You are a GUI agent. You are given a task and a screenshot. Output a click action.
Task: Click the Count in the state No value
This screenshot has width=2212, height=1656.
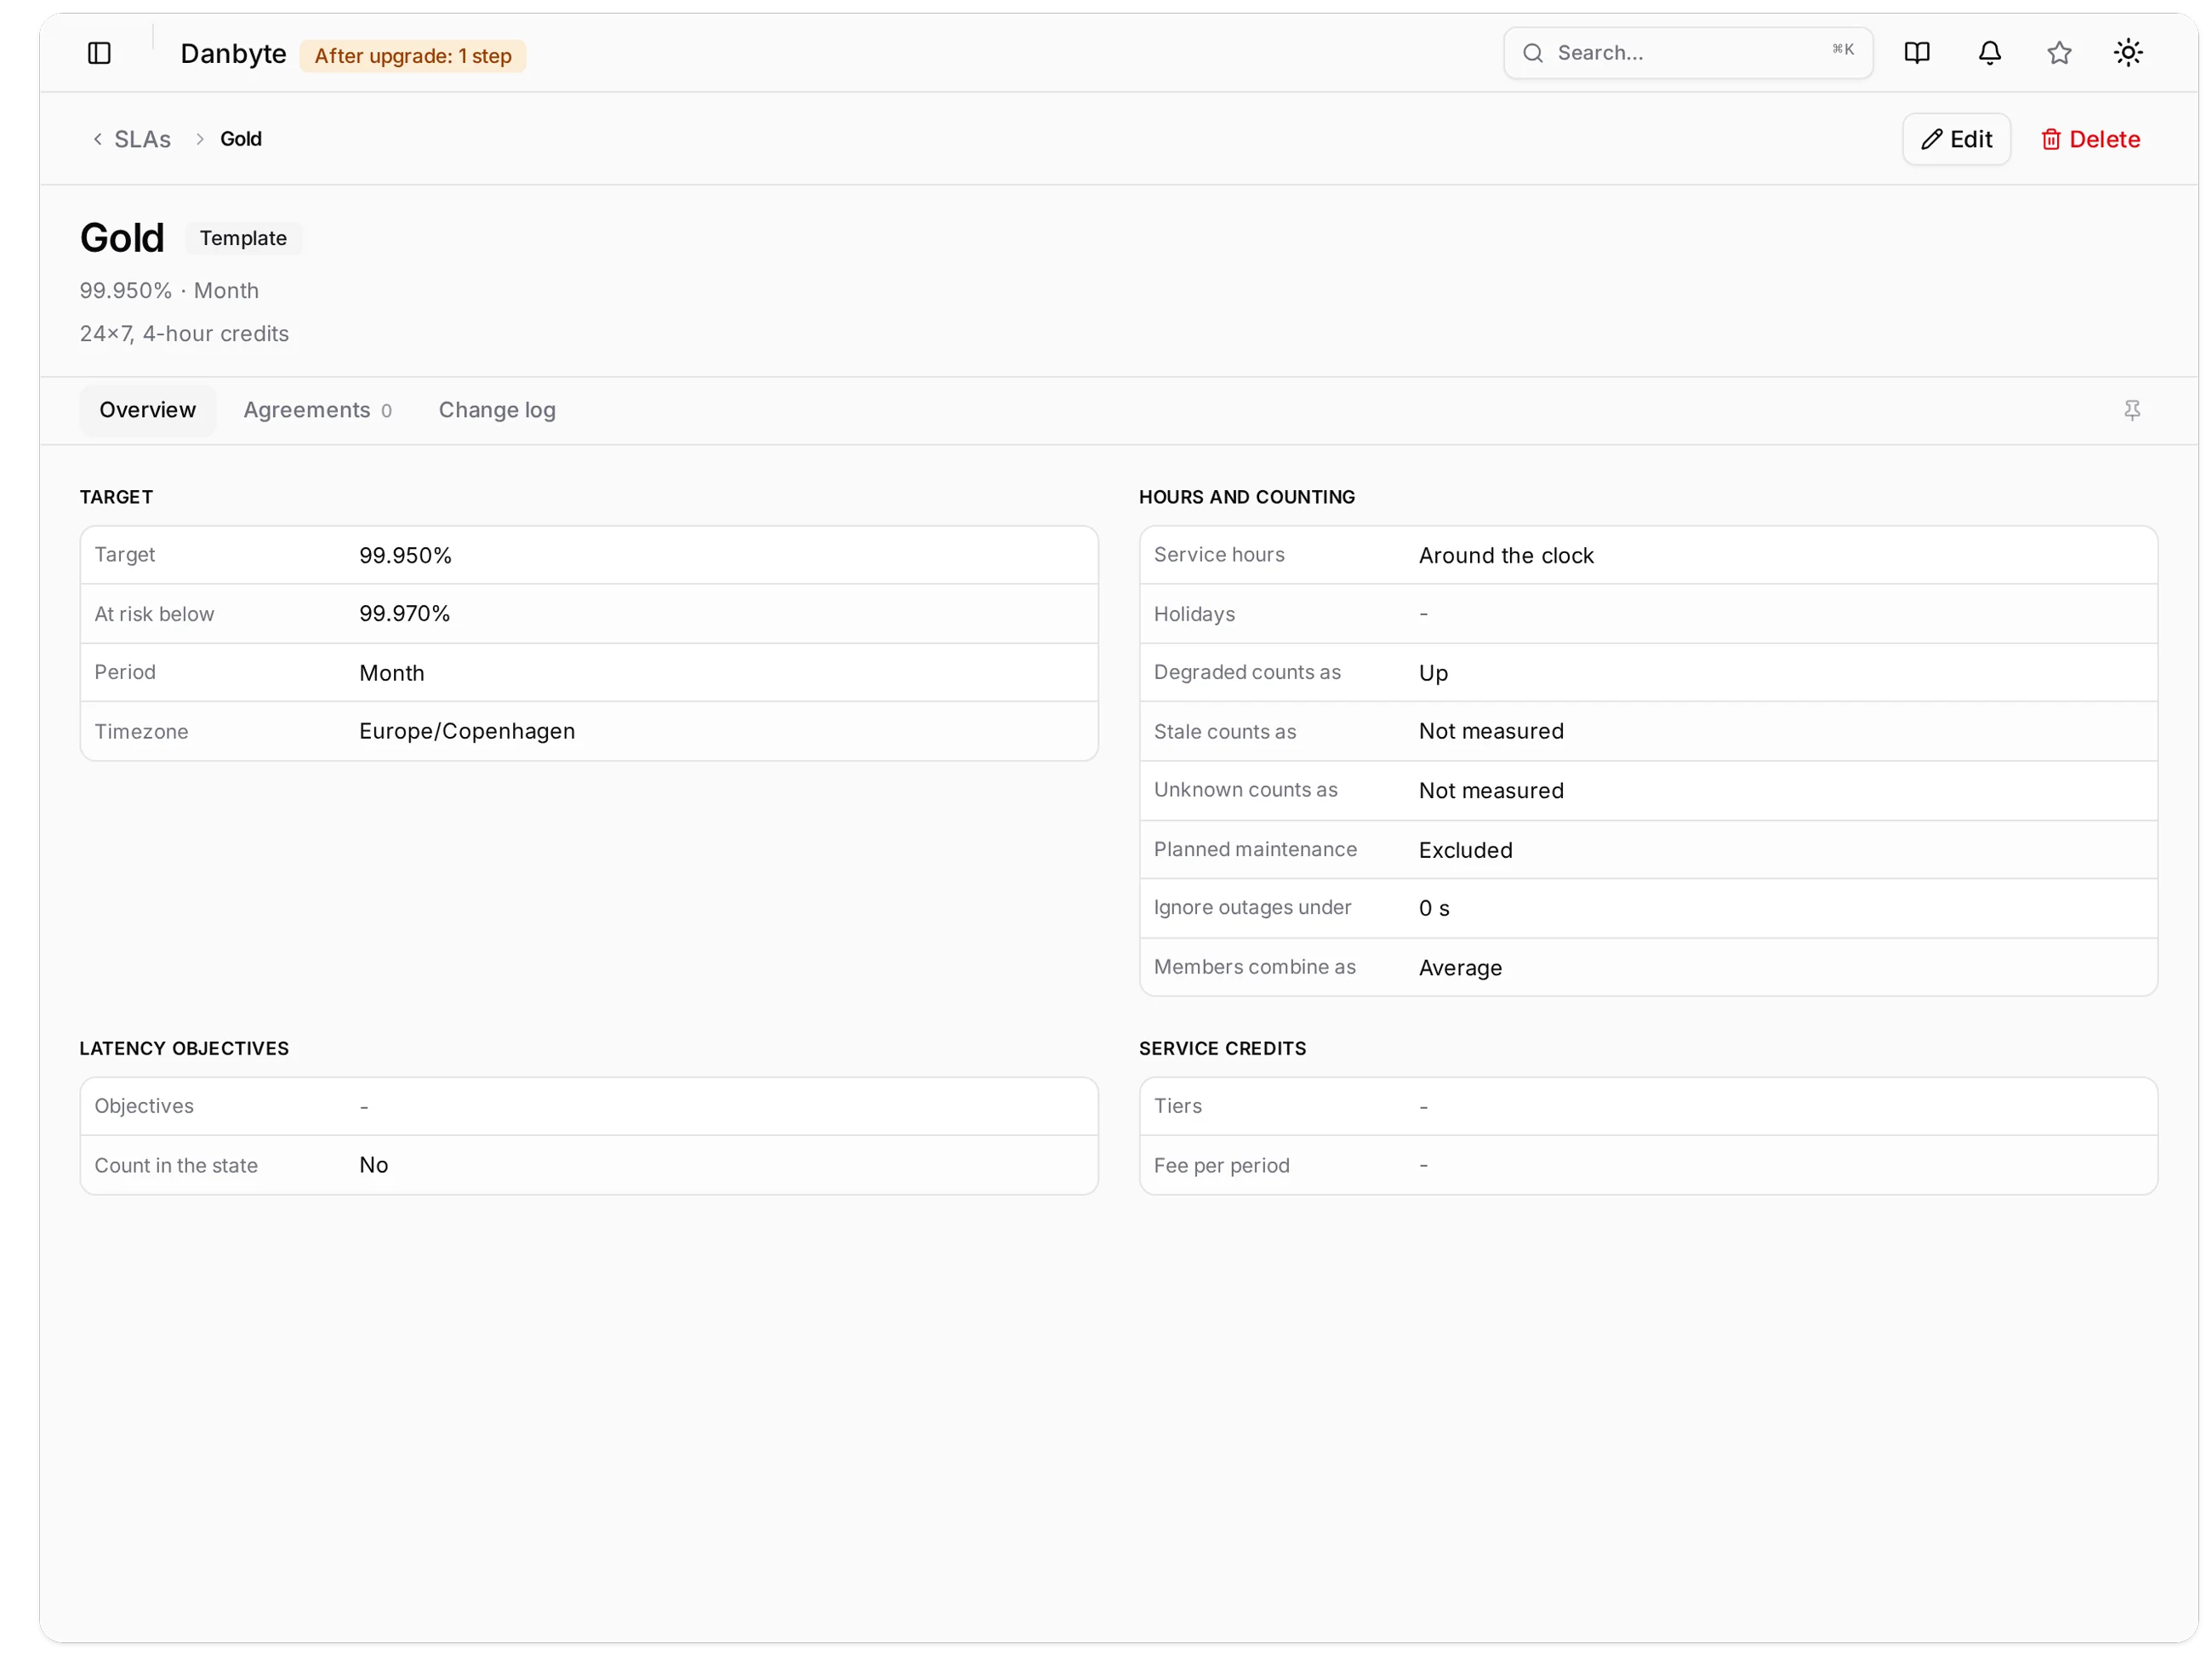click(x=373, y=1164)
